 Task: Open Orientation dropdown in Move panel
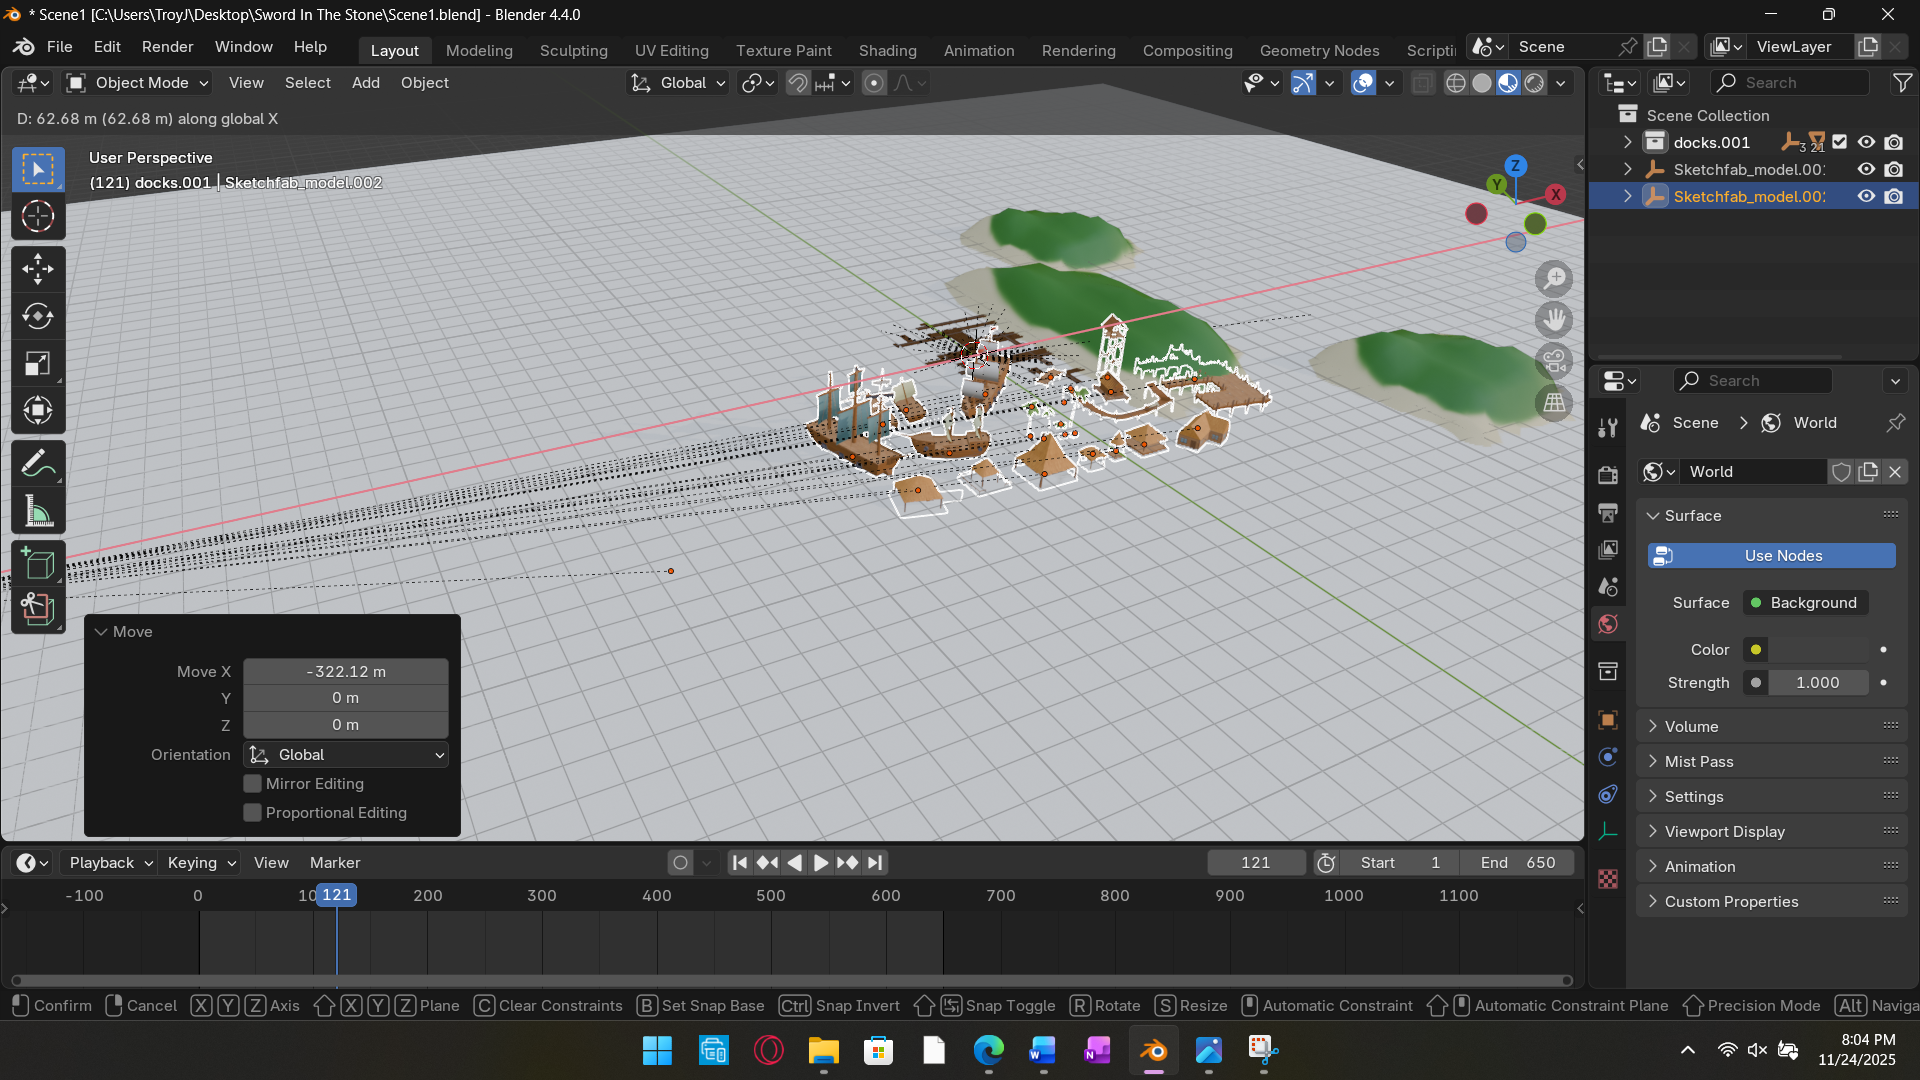(346, 755)
